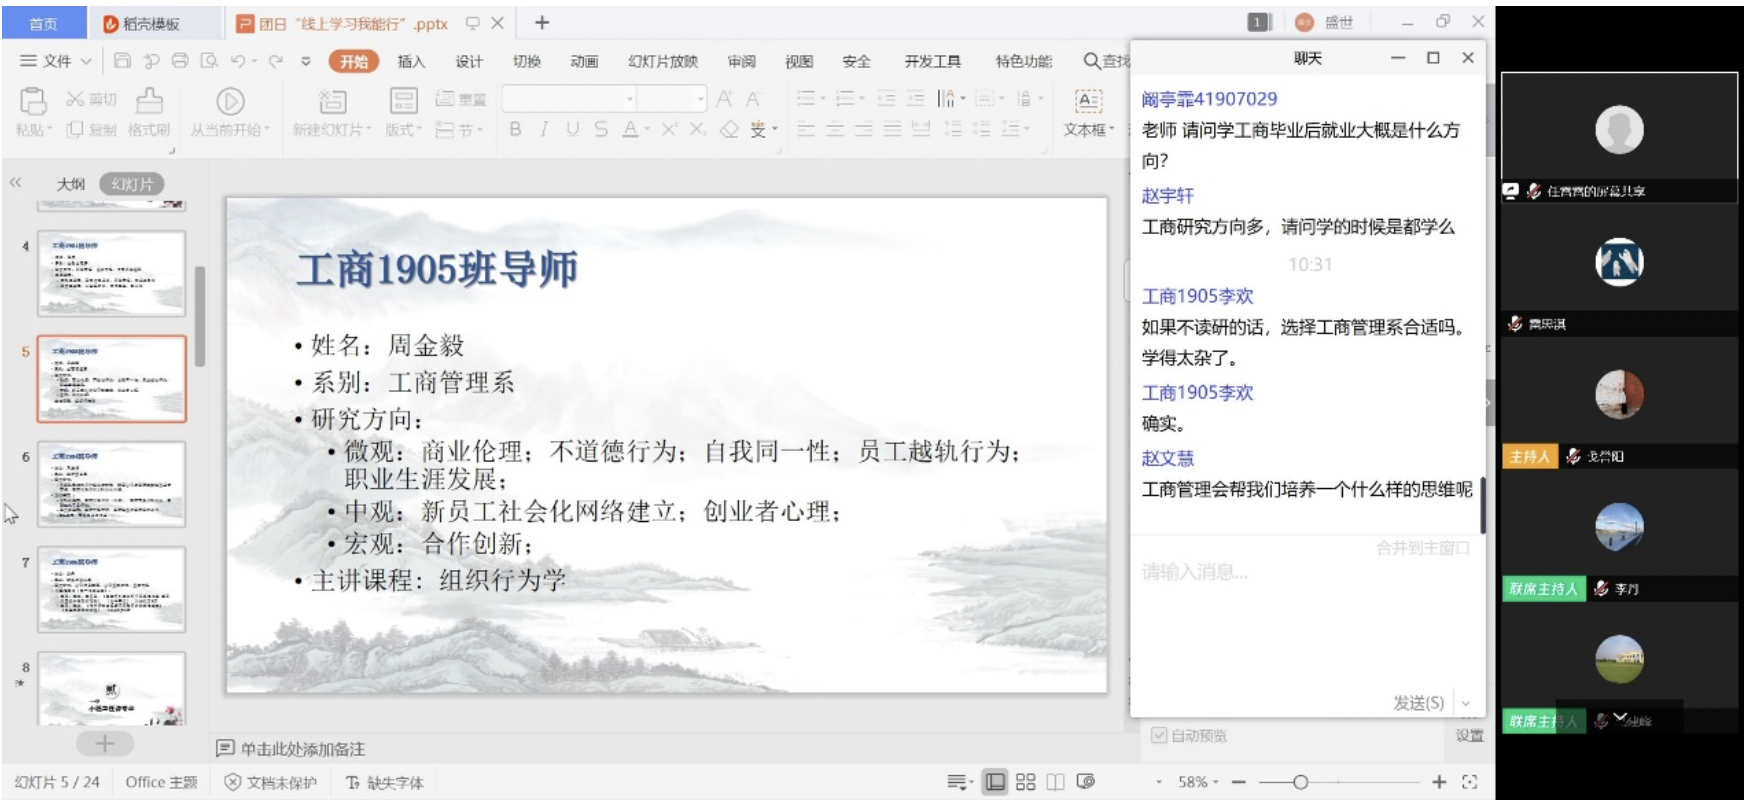Toggle Bold formatting button
Image resolution: width=1750 pixels, height=808 pixels.
(x=515, y=129)
